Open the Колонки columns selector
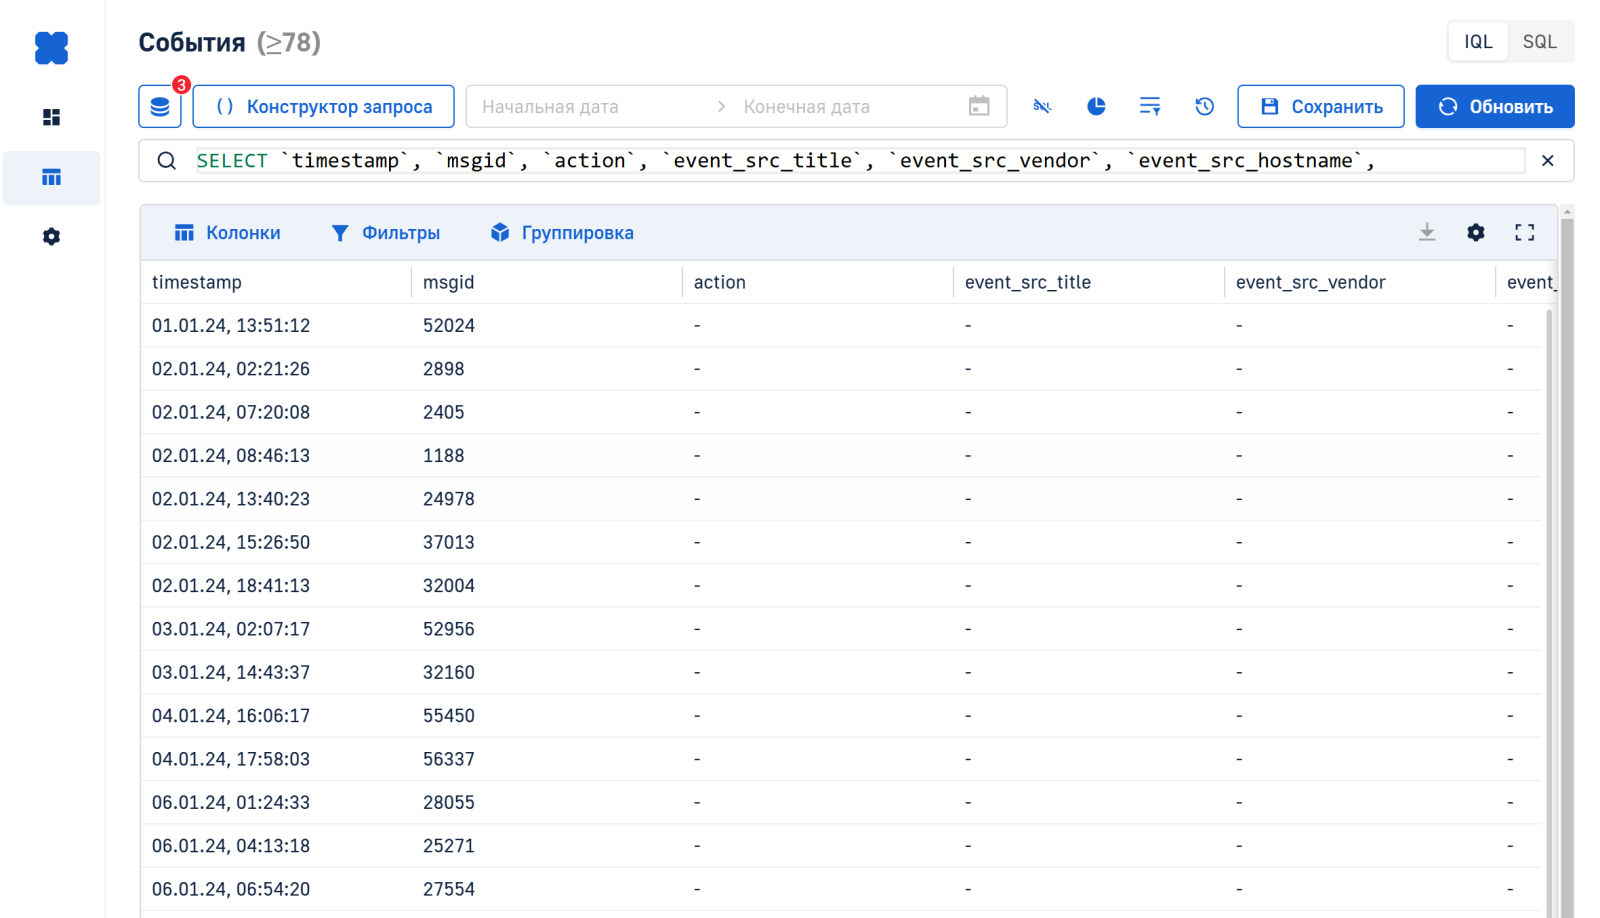Image resolution: width=1600 pixels, height=918 pixels. pyautogui.click(x=227, y=233)
